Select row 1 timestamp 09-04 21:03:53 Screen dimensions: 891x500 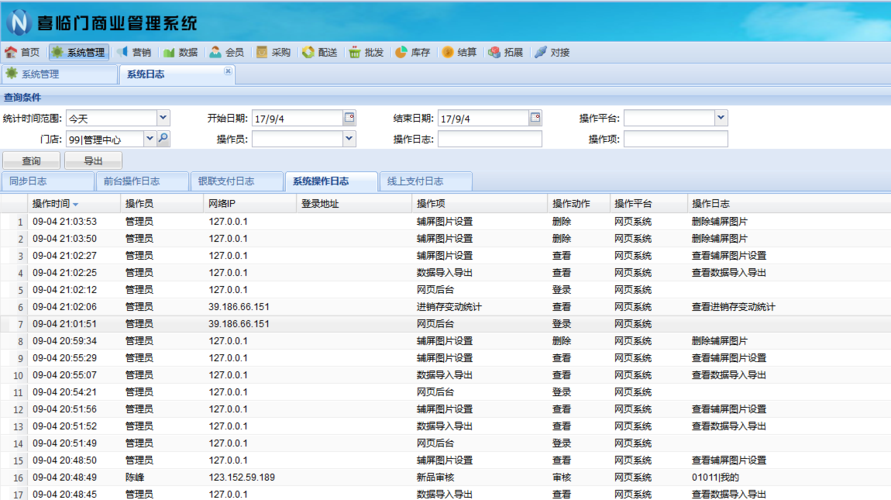click(x=64, y=222)
